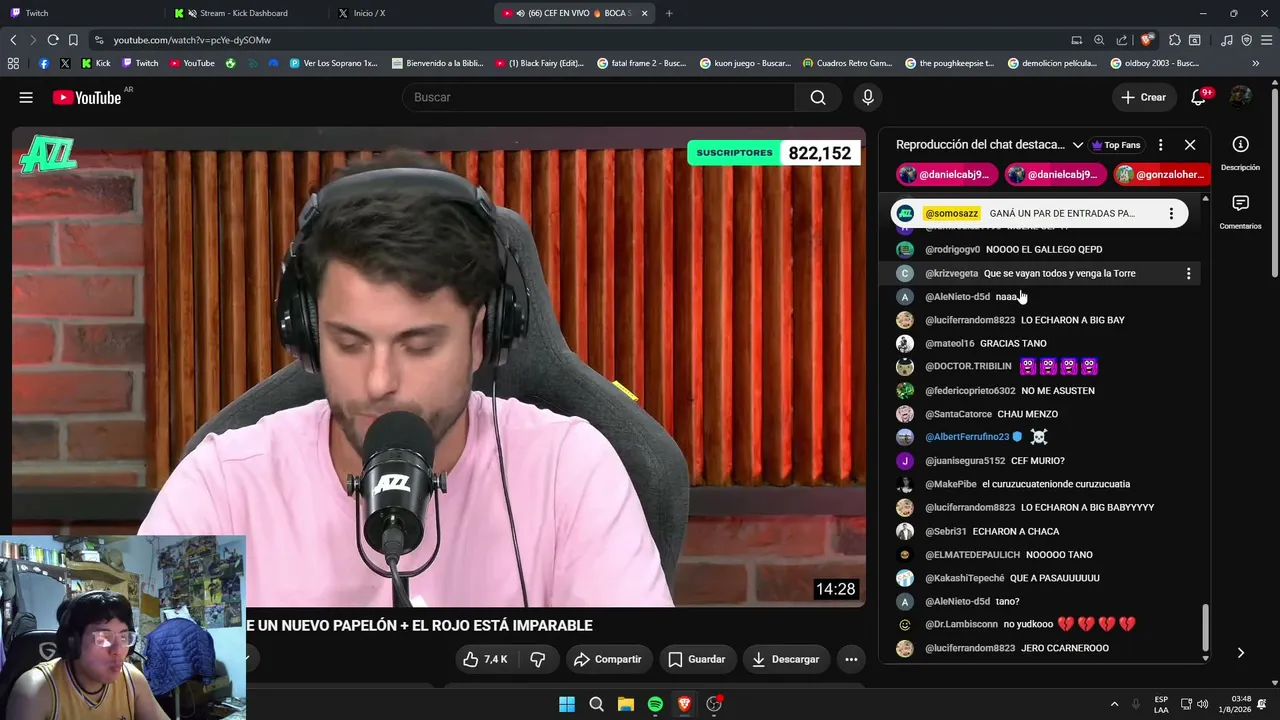1280x720 pixels.
Task: Open the ESP LAA language indicator
Action: pos(1161,704)
